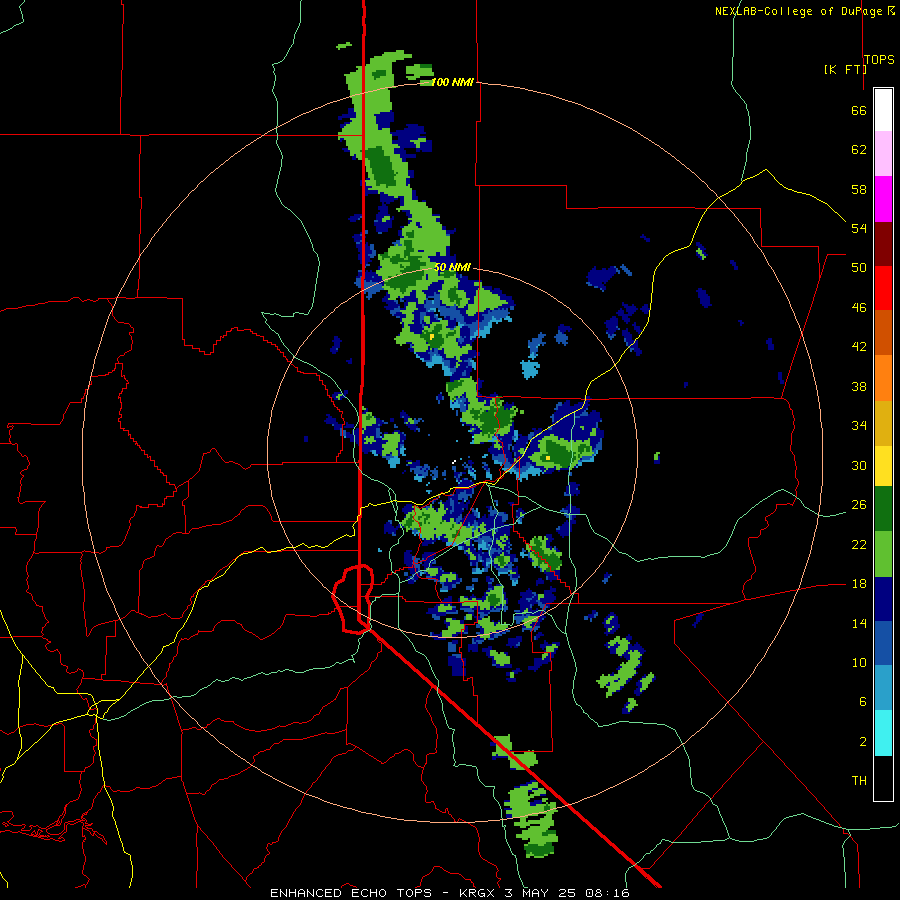900x900 pixels.
Task: Click the legend value 22
Action: point(859,545)
